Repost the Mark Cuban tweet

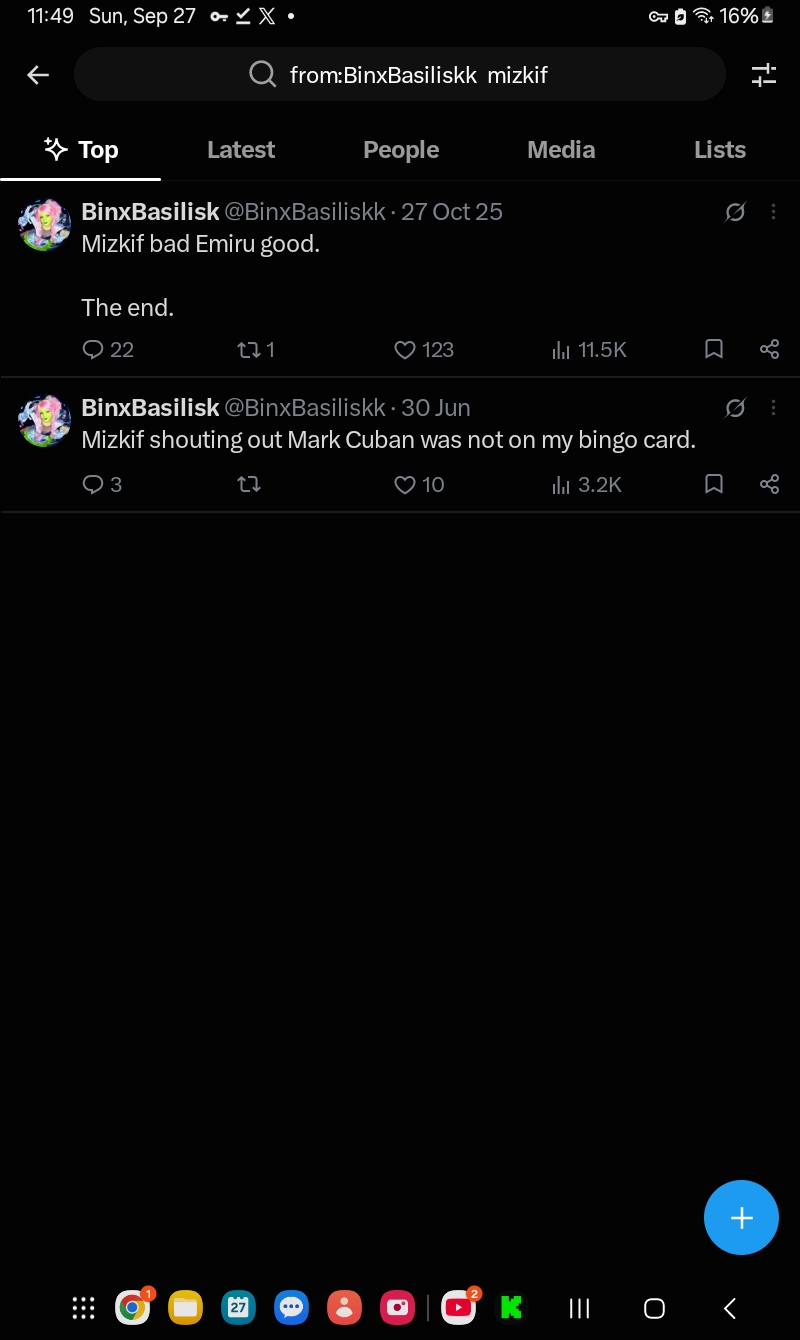click(249, 485)
